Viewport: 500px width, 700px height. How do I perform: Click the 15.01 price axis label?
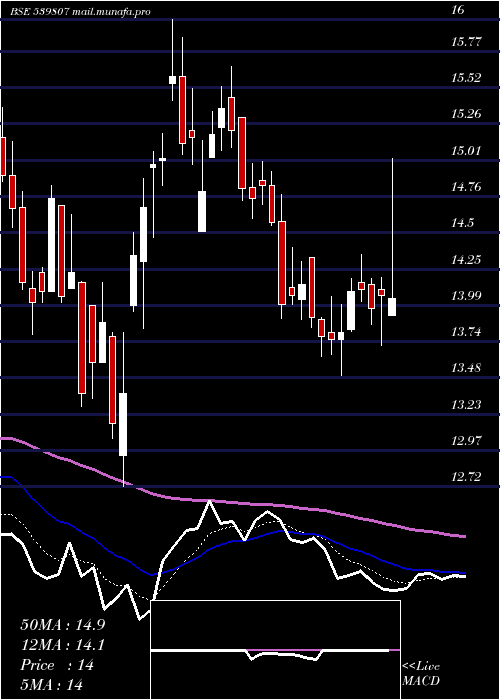tap(467, 150)
